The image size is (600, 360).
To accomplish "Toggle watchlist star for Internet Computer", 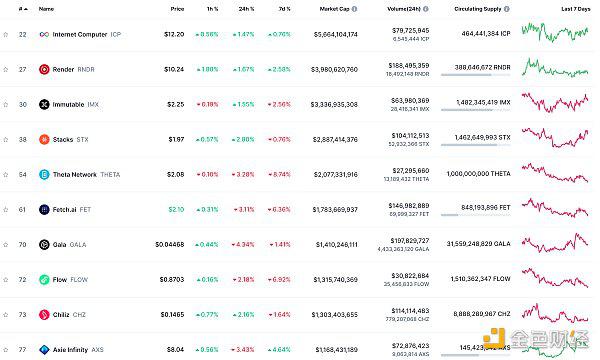I will tap(6, 34).
